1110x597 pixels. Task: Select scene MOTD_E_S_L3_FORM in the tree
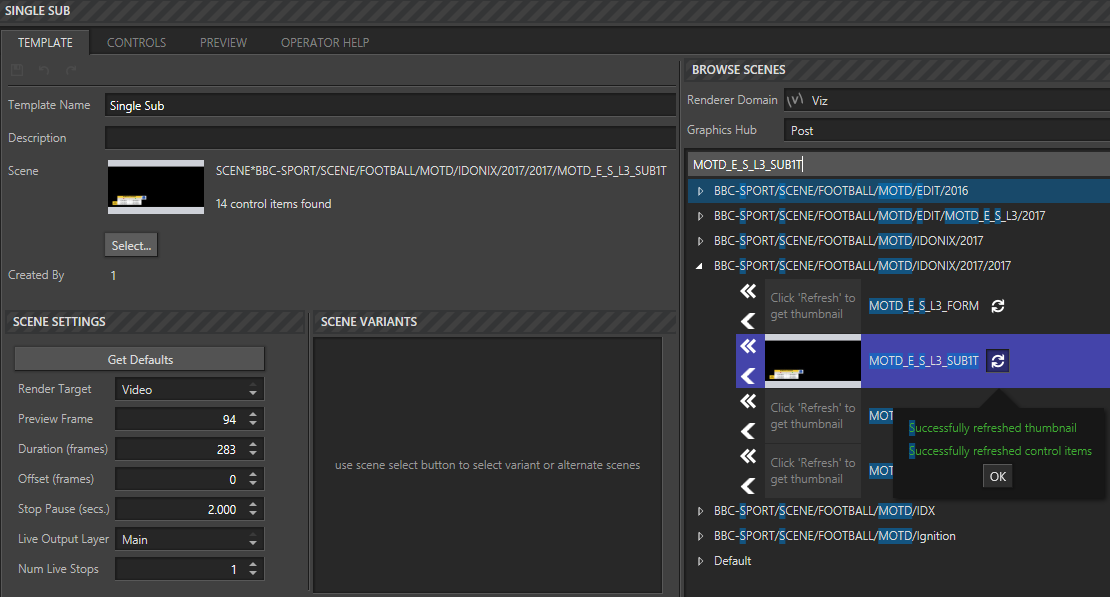click(924, 306)
